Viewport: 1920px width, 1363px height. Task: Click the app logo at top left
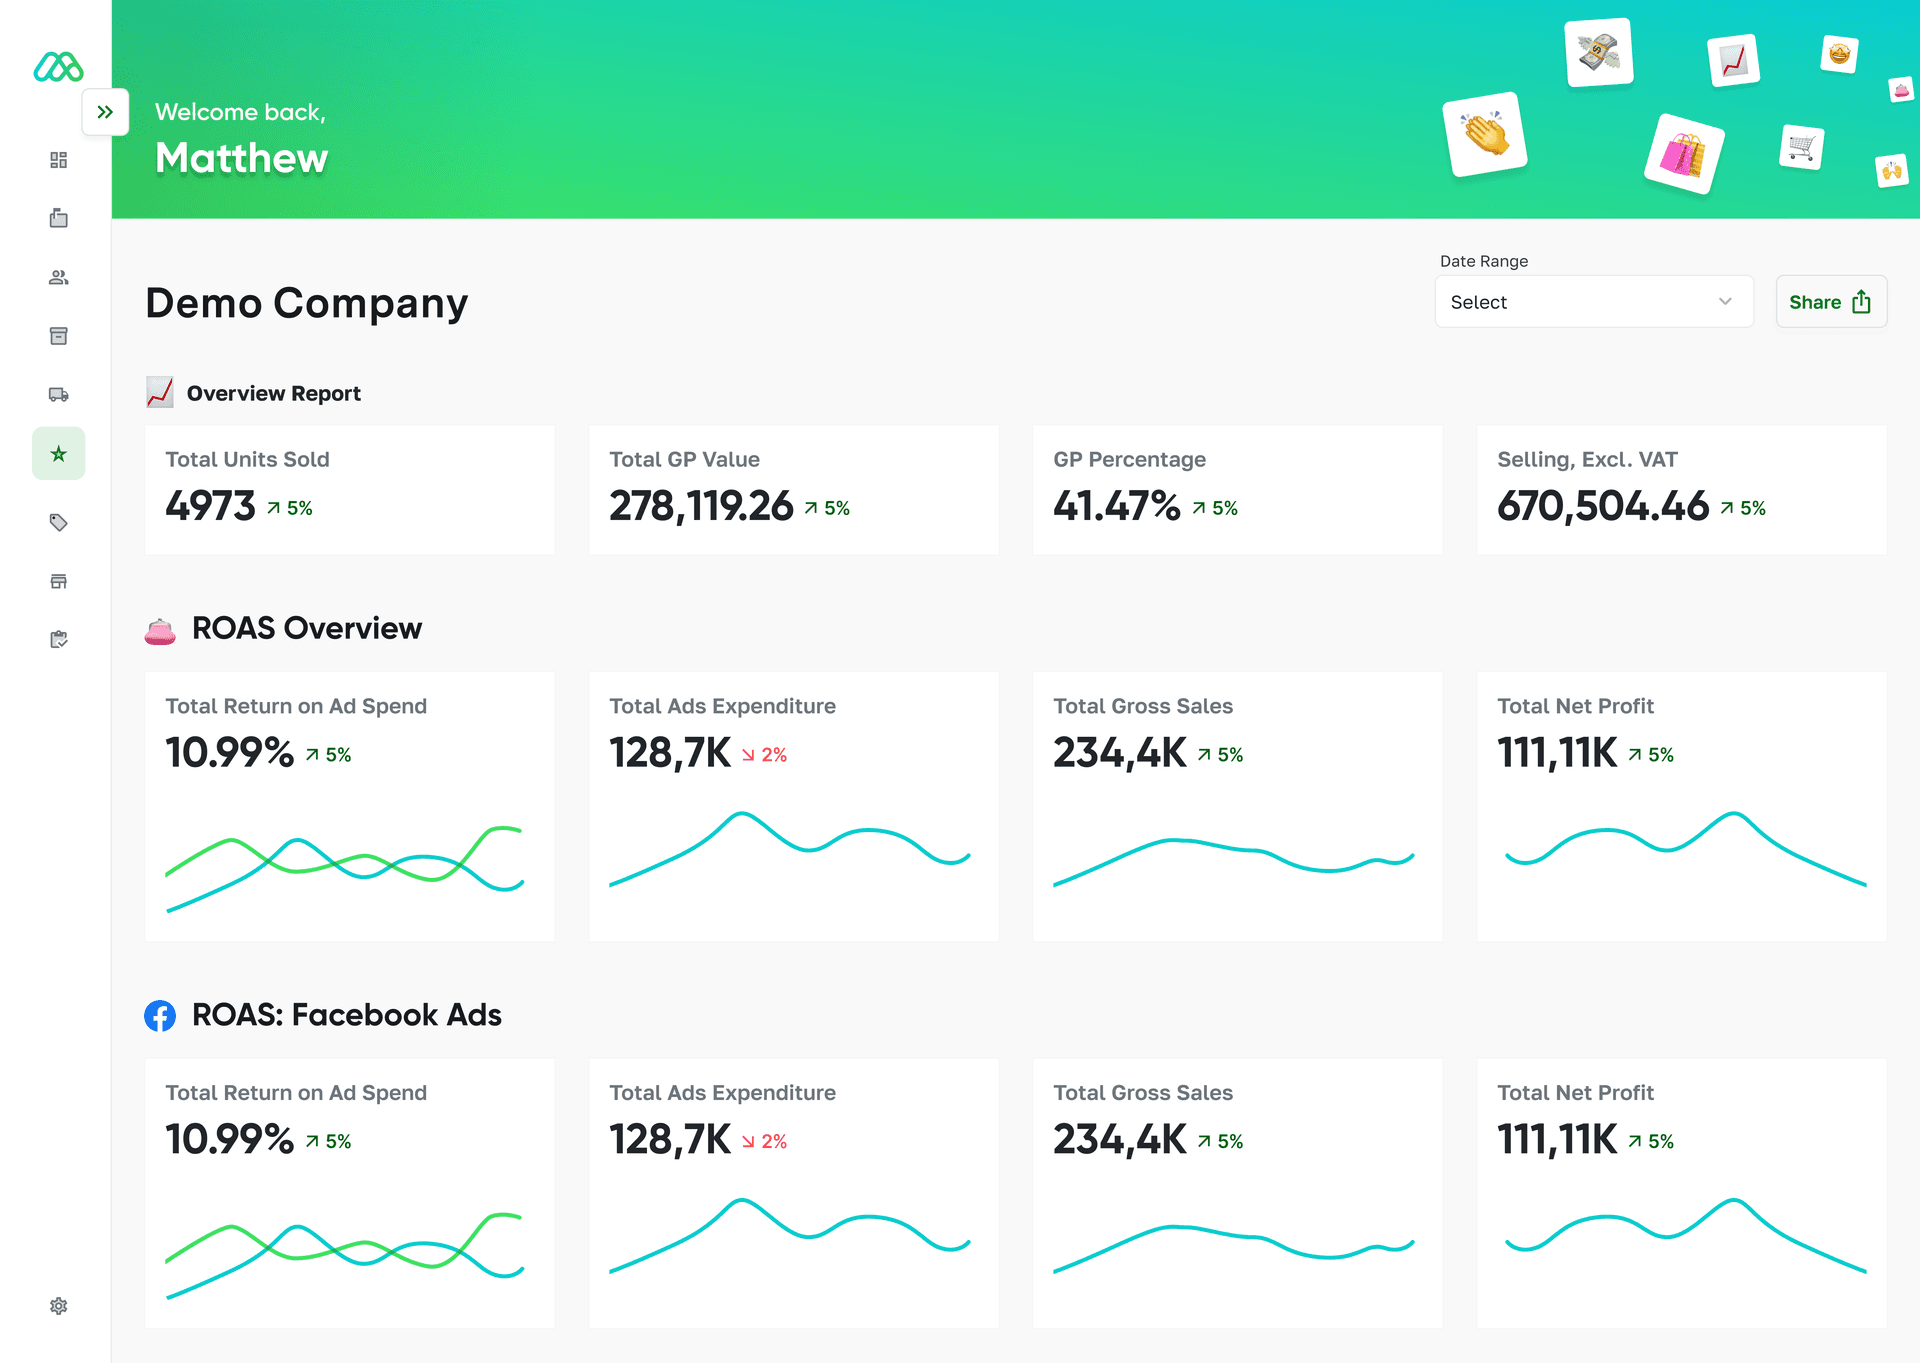click(x=58, y=67)
